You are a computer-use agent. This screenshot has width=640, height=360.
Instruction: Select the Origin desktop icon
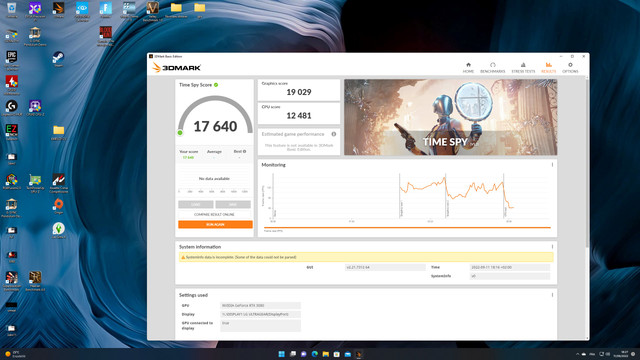point(58,206)
